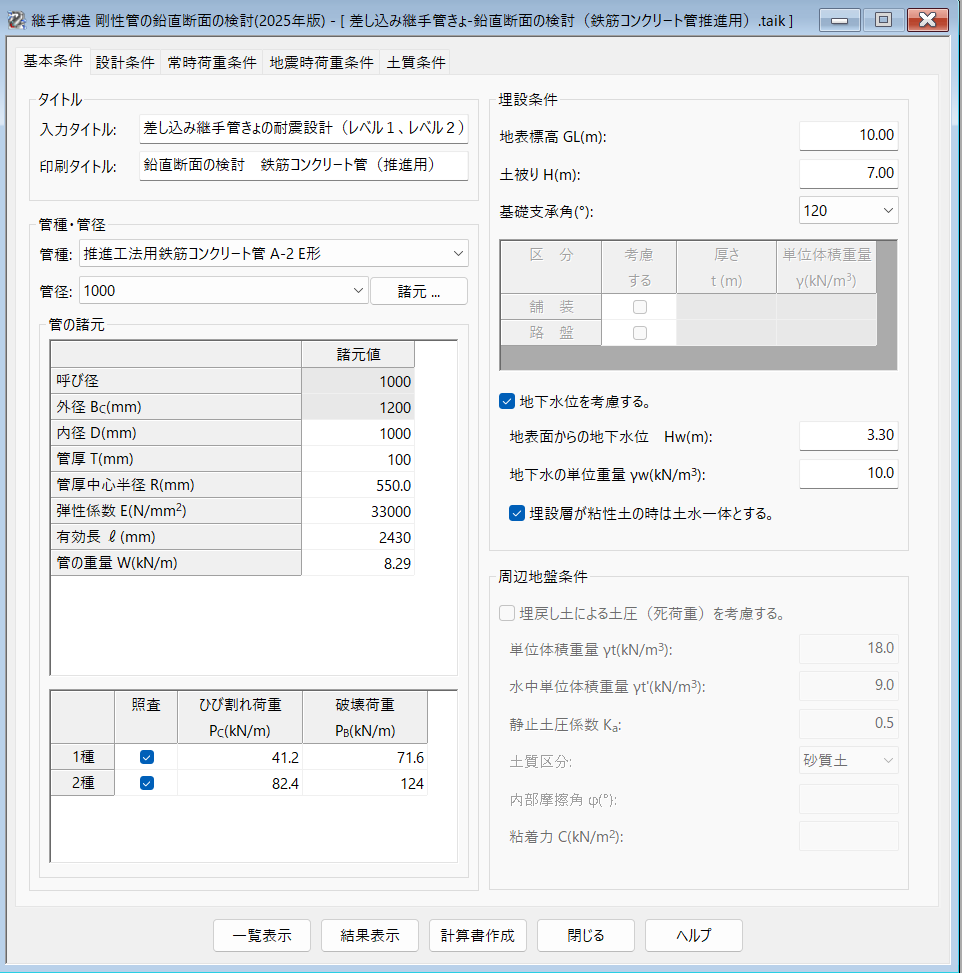Edit the 入力タイトル text field

[x=304, y=128]
